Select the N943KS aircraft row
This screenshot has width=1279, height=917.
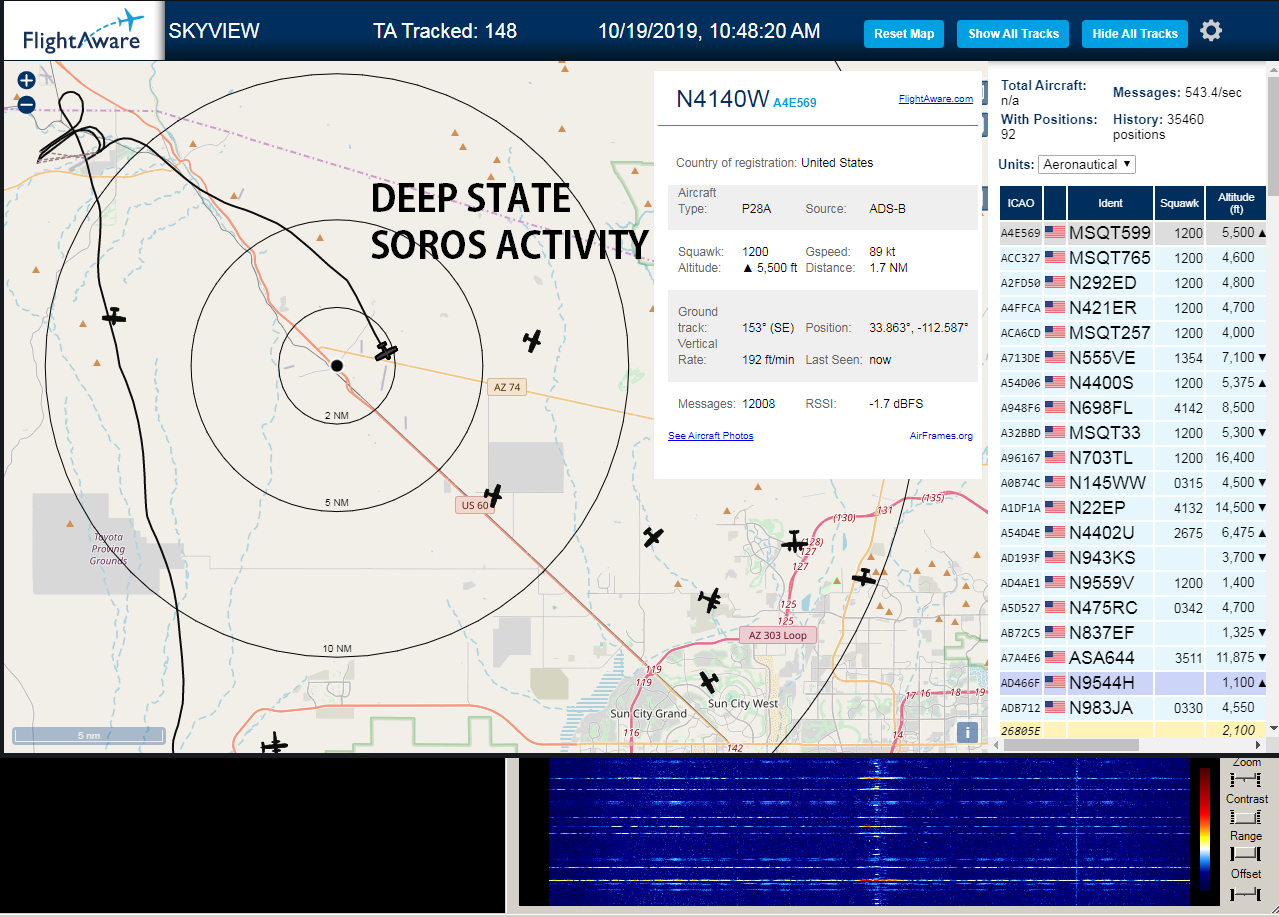click(1134, 558)
